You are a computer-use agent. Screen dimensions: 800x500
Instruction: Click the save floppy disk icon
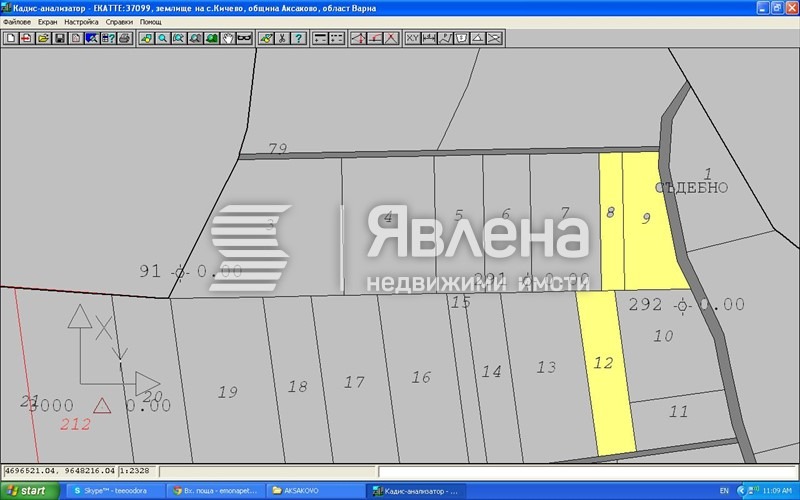59,39
